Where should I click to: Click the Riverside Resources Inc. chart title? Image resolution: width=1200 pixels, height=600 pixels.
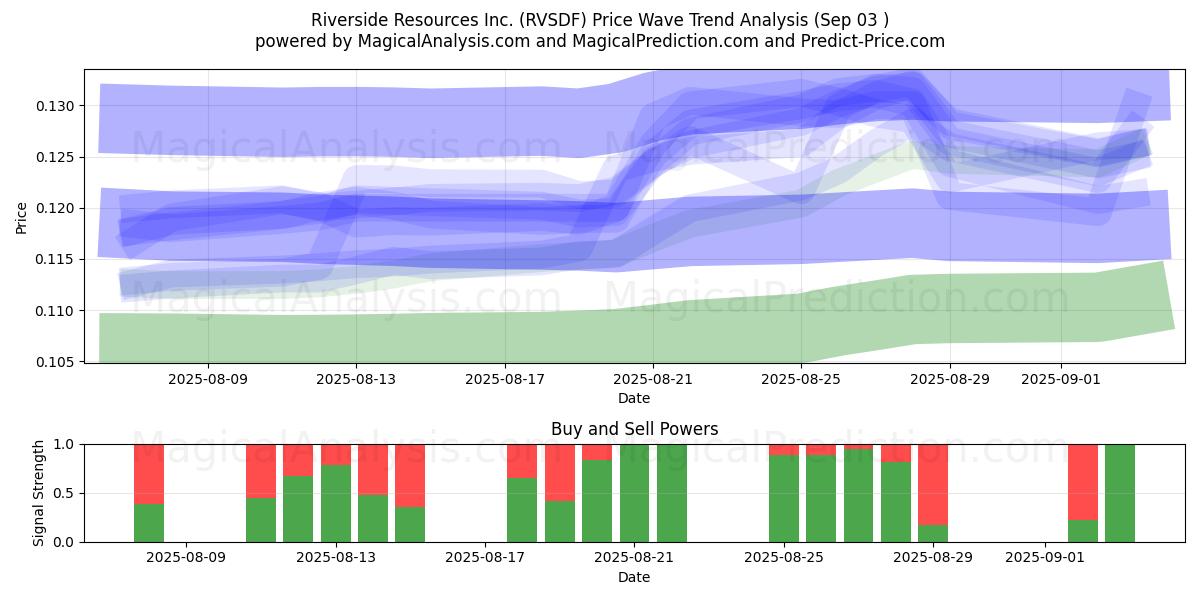click(600, 20)
